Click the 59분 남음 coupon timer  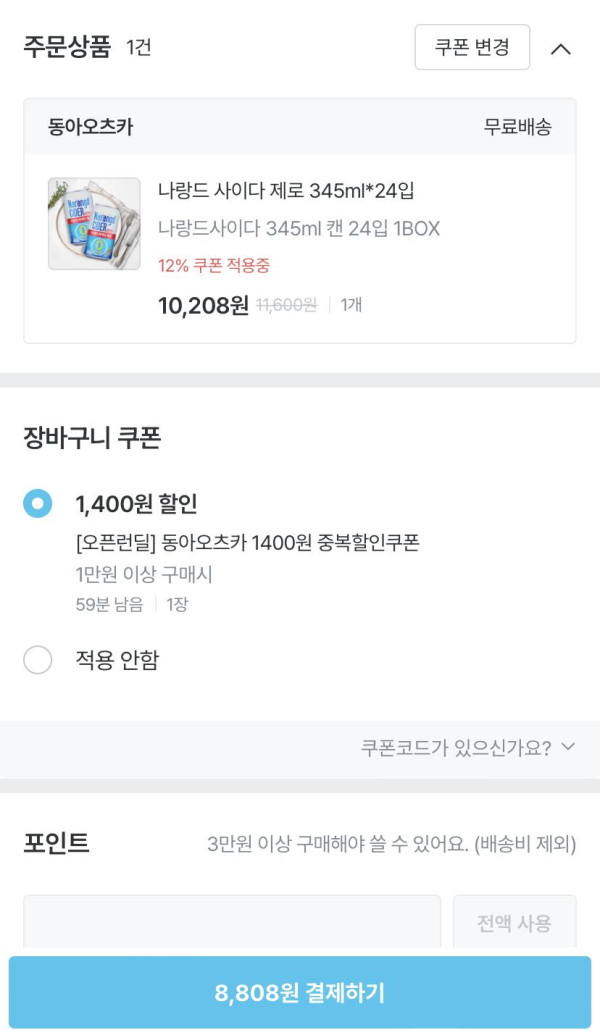[109, 604]
